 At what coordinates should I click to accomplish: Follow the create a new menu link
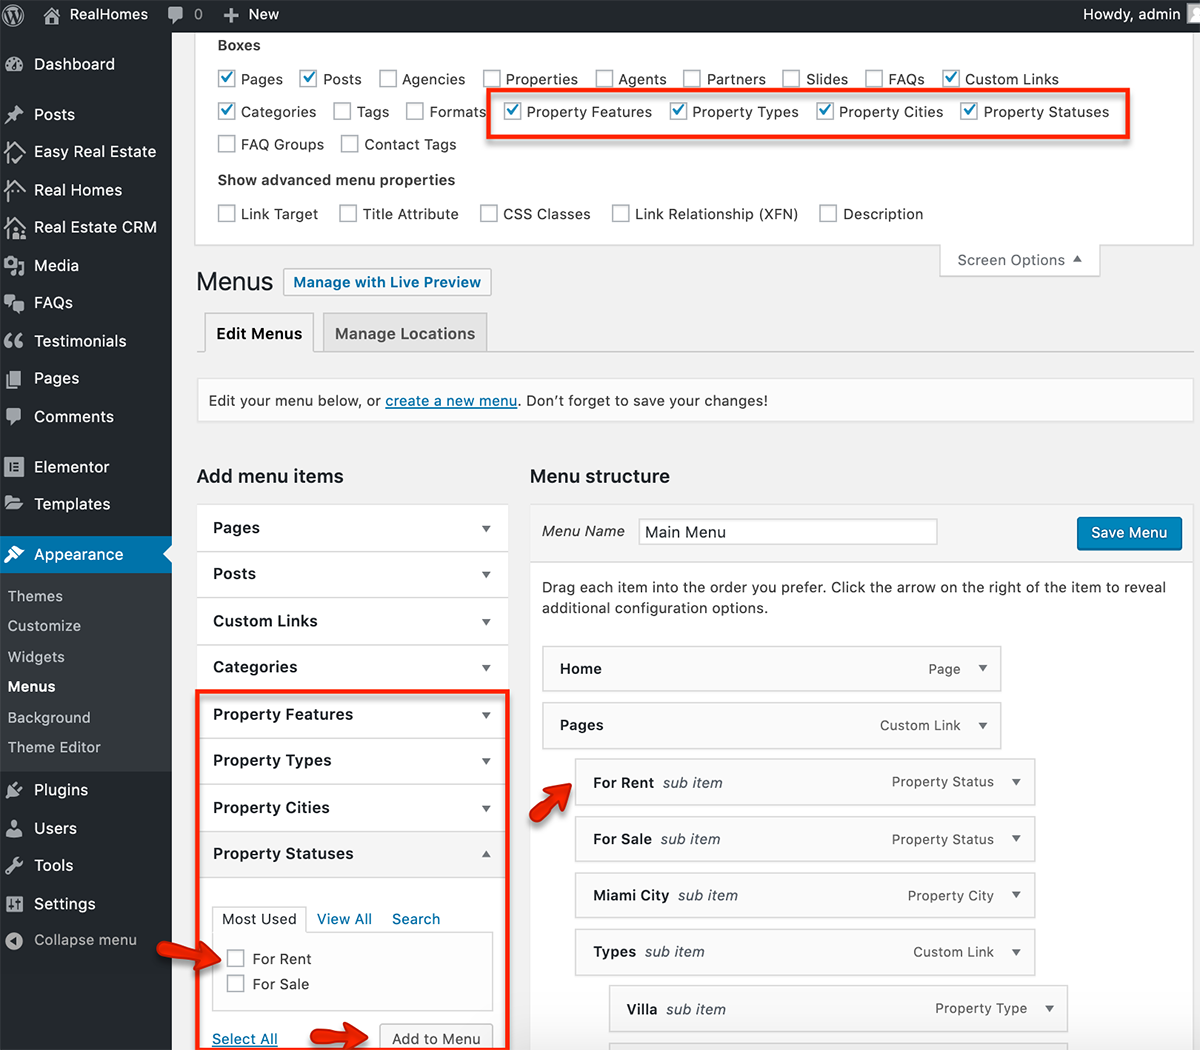pos(451,401)
